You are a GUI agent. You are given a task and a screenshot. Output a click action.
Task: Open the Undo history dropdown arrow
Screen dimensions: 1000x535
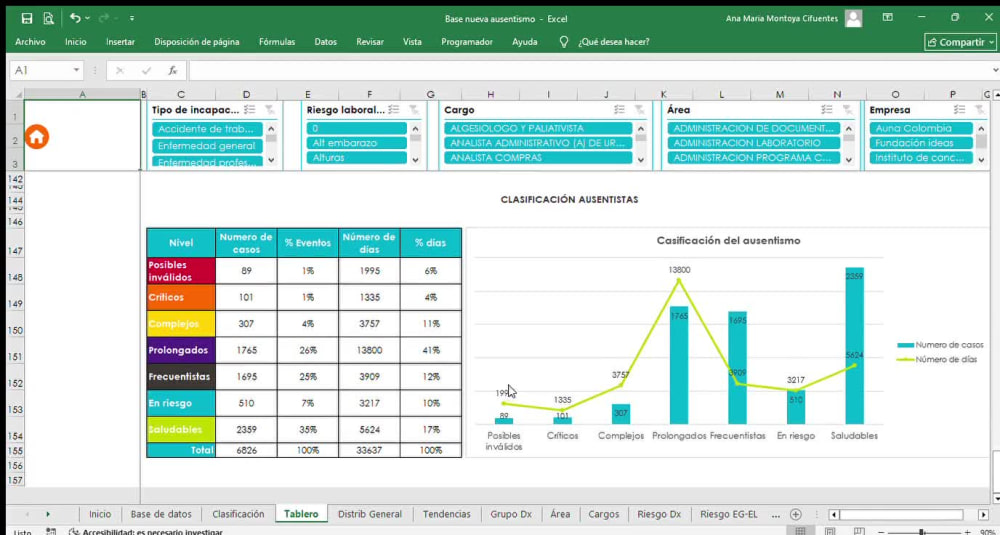(88, 18)
